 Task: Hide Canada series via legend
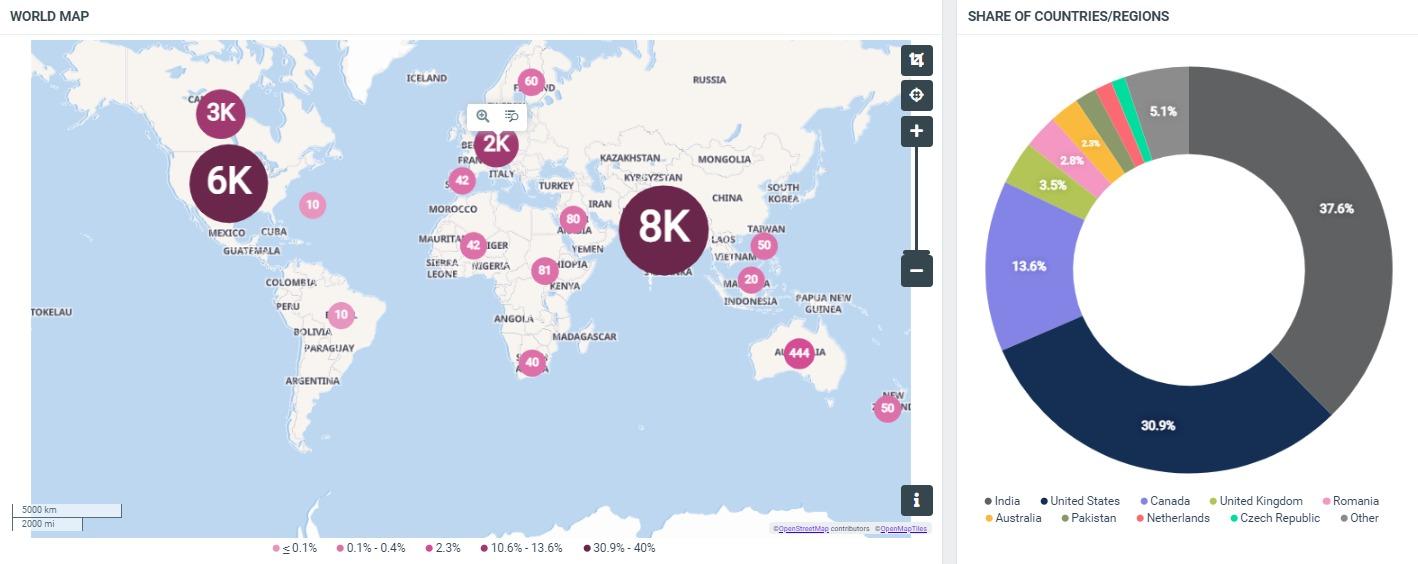1164,501
